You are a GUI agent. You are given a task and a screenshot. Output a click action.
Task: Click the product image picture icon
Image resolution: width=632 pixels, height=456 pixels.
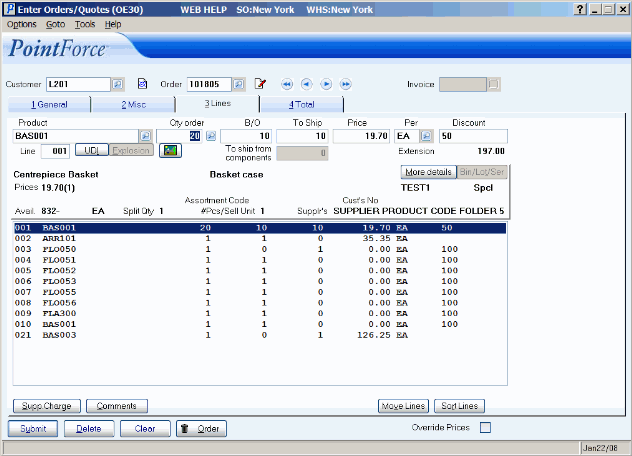pos(170,151)
